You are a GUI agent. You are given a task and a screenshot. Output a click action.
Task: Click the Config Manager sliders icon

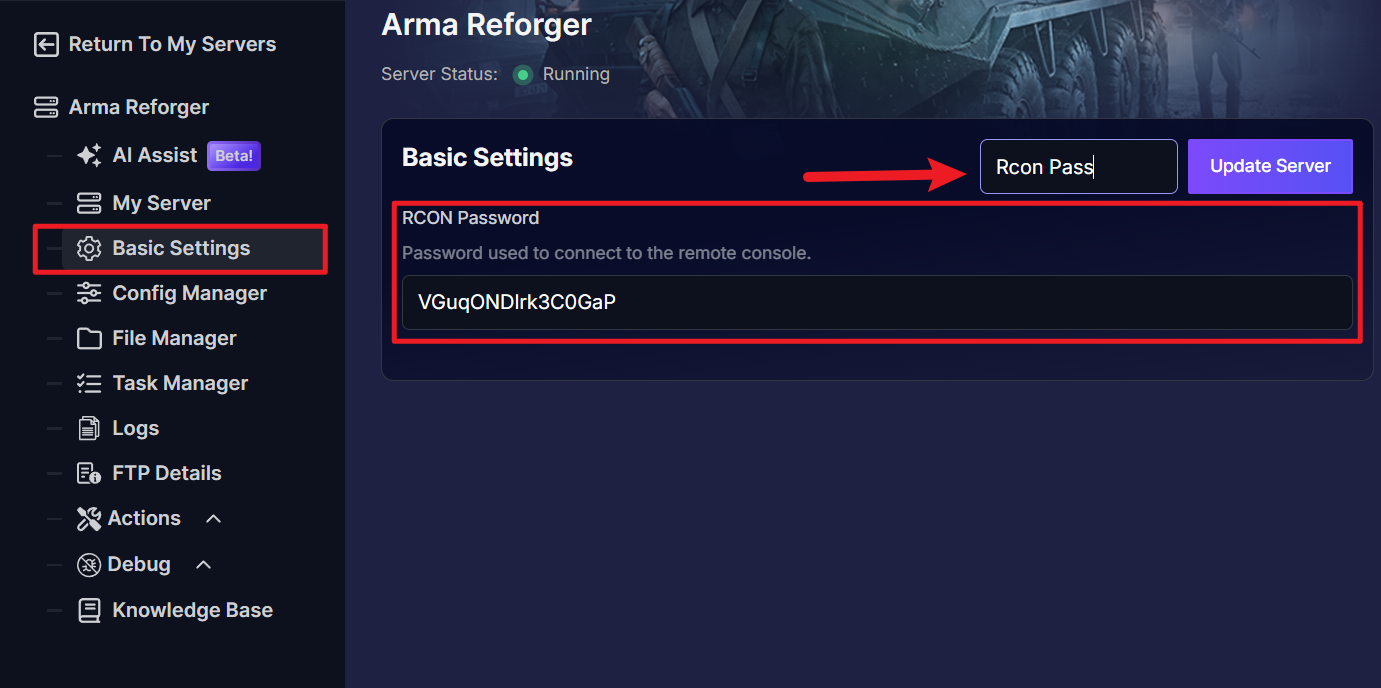(89, 293)
